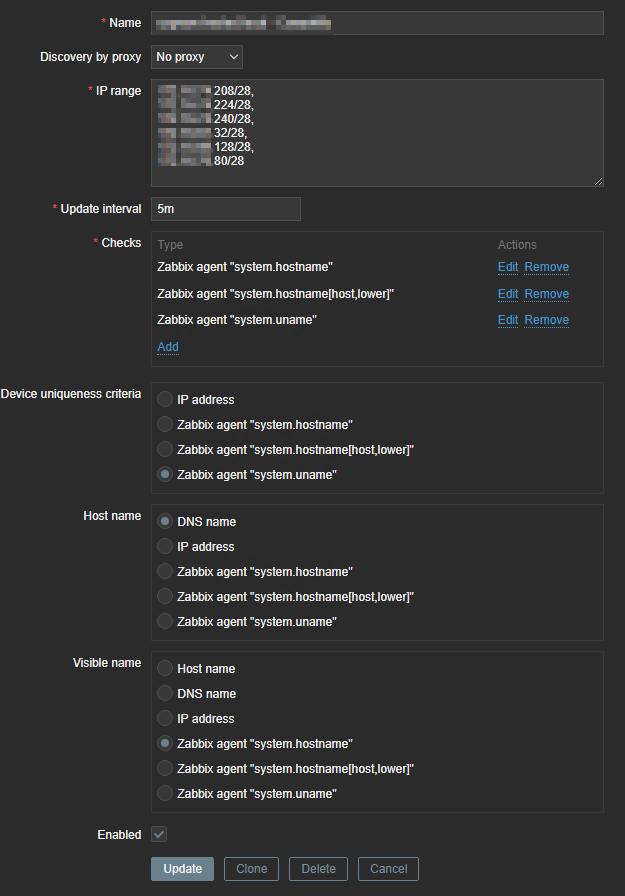Viewport: 625px width, 896px height.
Task: Select IP address as device uniqueness criteria
Action: click(x=165, y=399)
